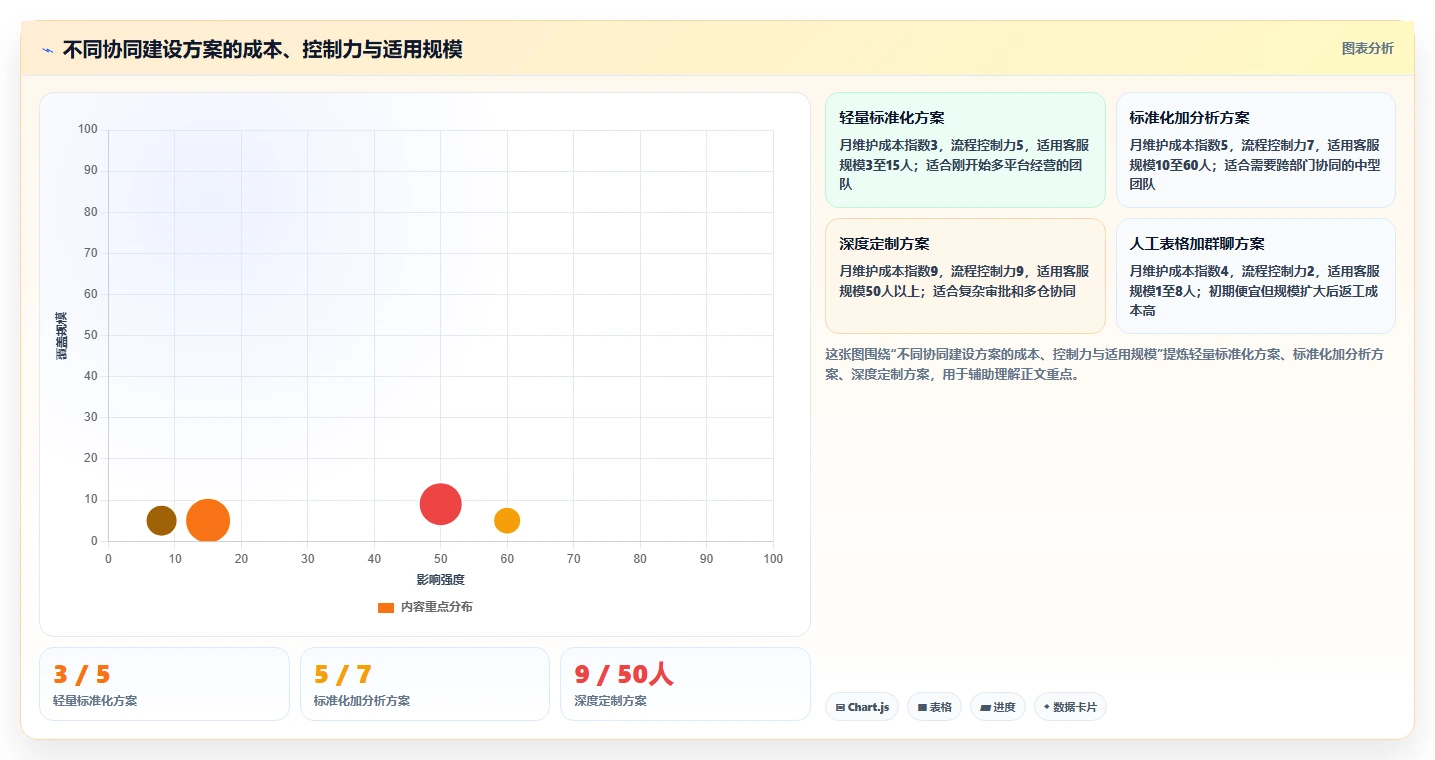Click the 表格 tag chip
This screenshot has height=760, width=1435.
(934, 707)
